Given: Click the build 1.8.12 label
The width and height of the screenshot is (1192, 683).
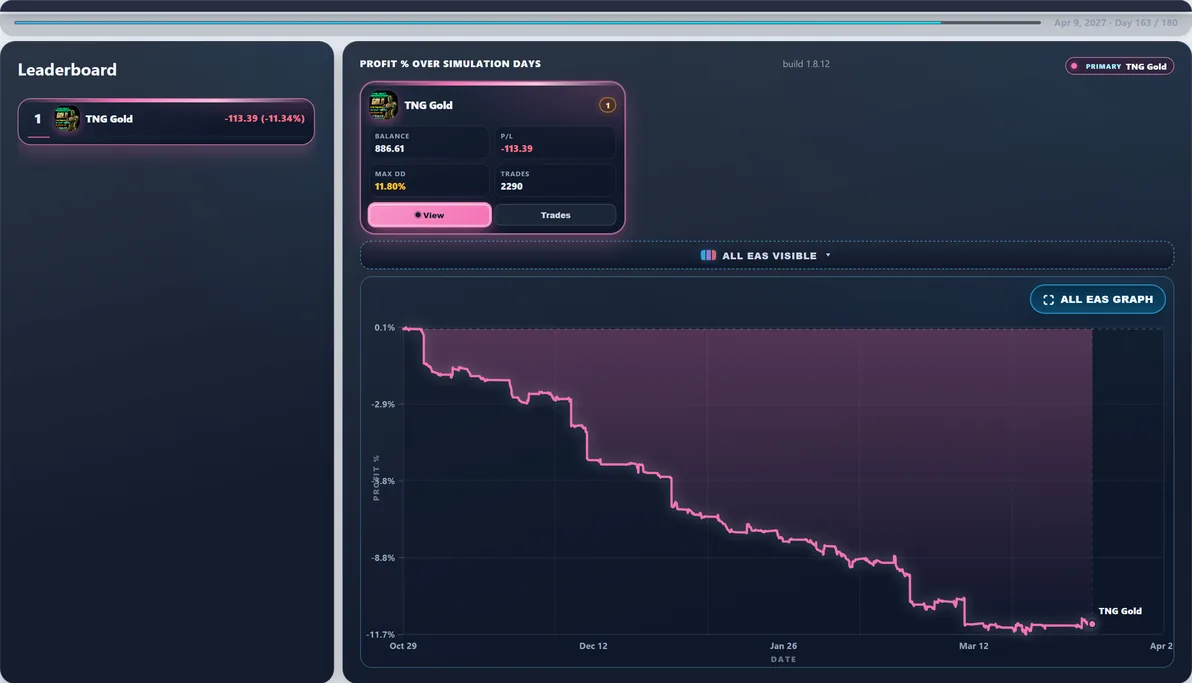Looking at the screenshot, I should point(806,64).
